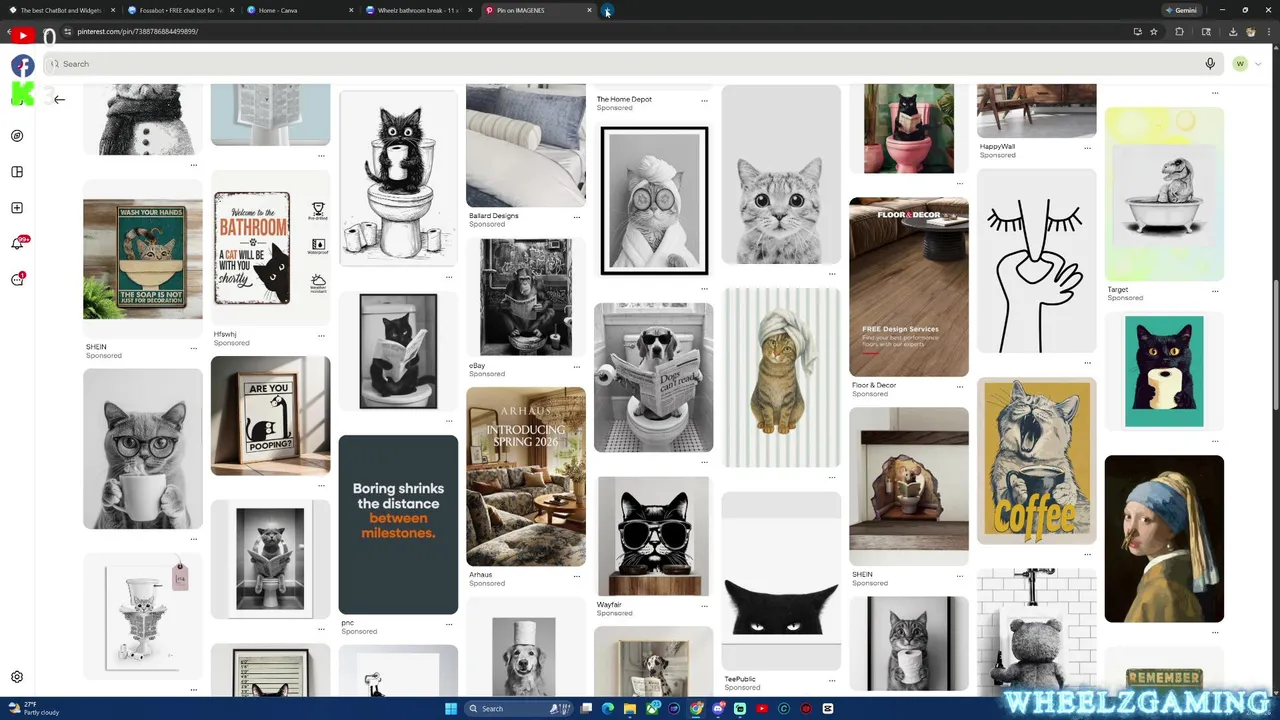Image resolution: width=1280 pixels, height=720 pixels.
Task: Open the Wash Your Hands cat sign pin
Action: click(x=142, y=260)
